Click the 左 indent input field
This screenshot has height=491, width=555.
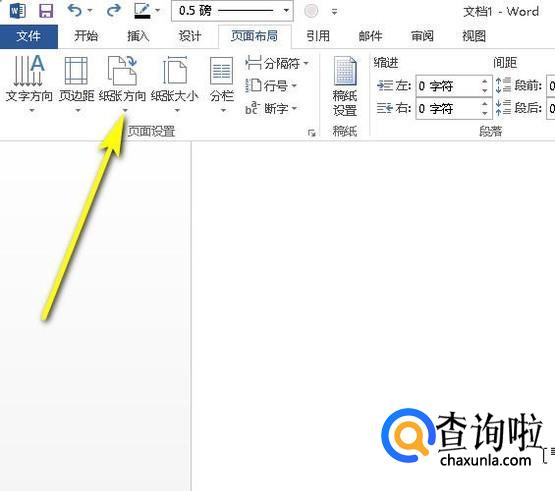coord(448,86)
